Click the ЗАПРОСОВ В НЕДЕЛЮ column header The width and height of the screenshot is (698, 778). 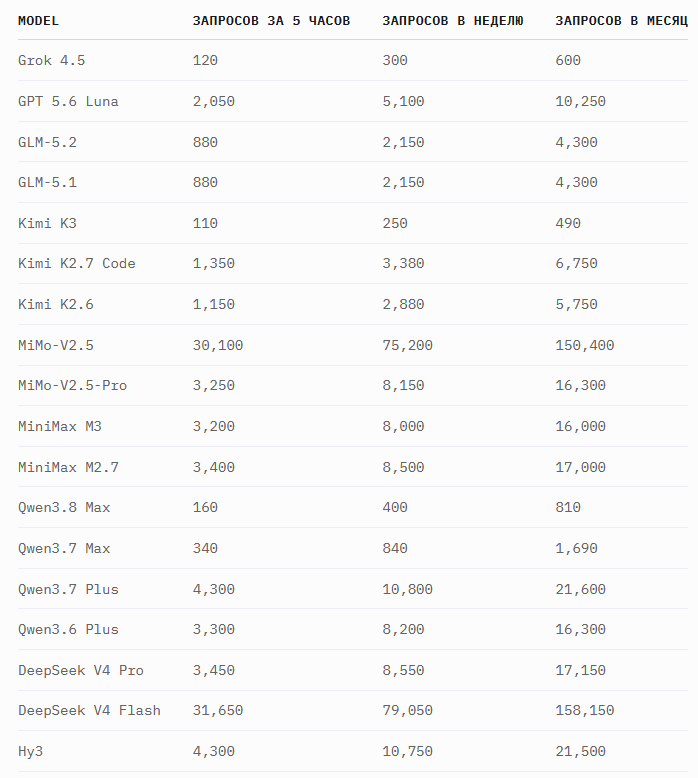452,21
